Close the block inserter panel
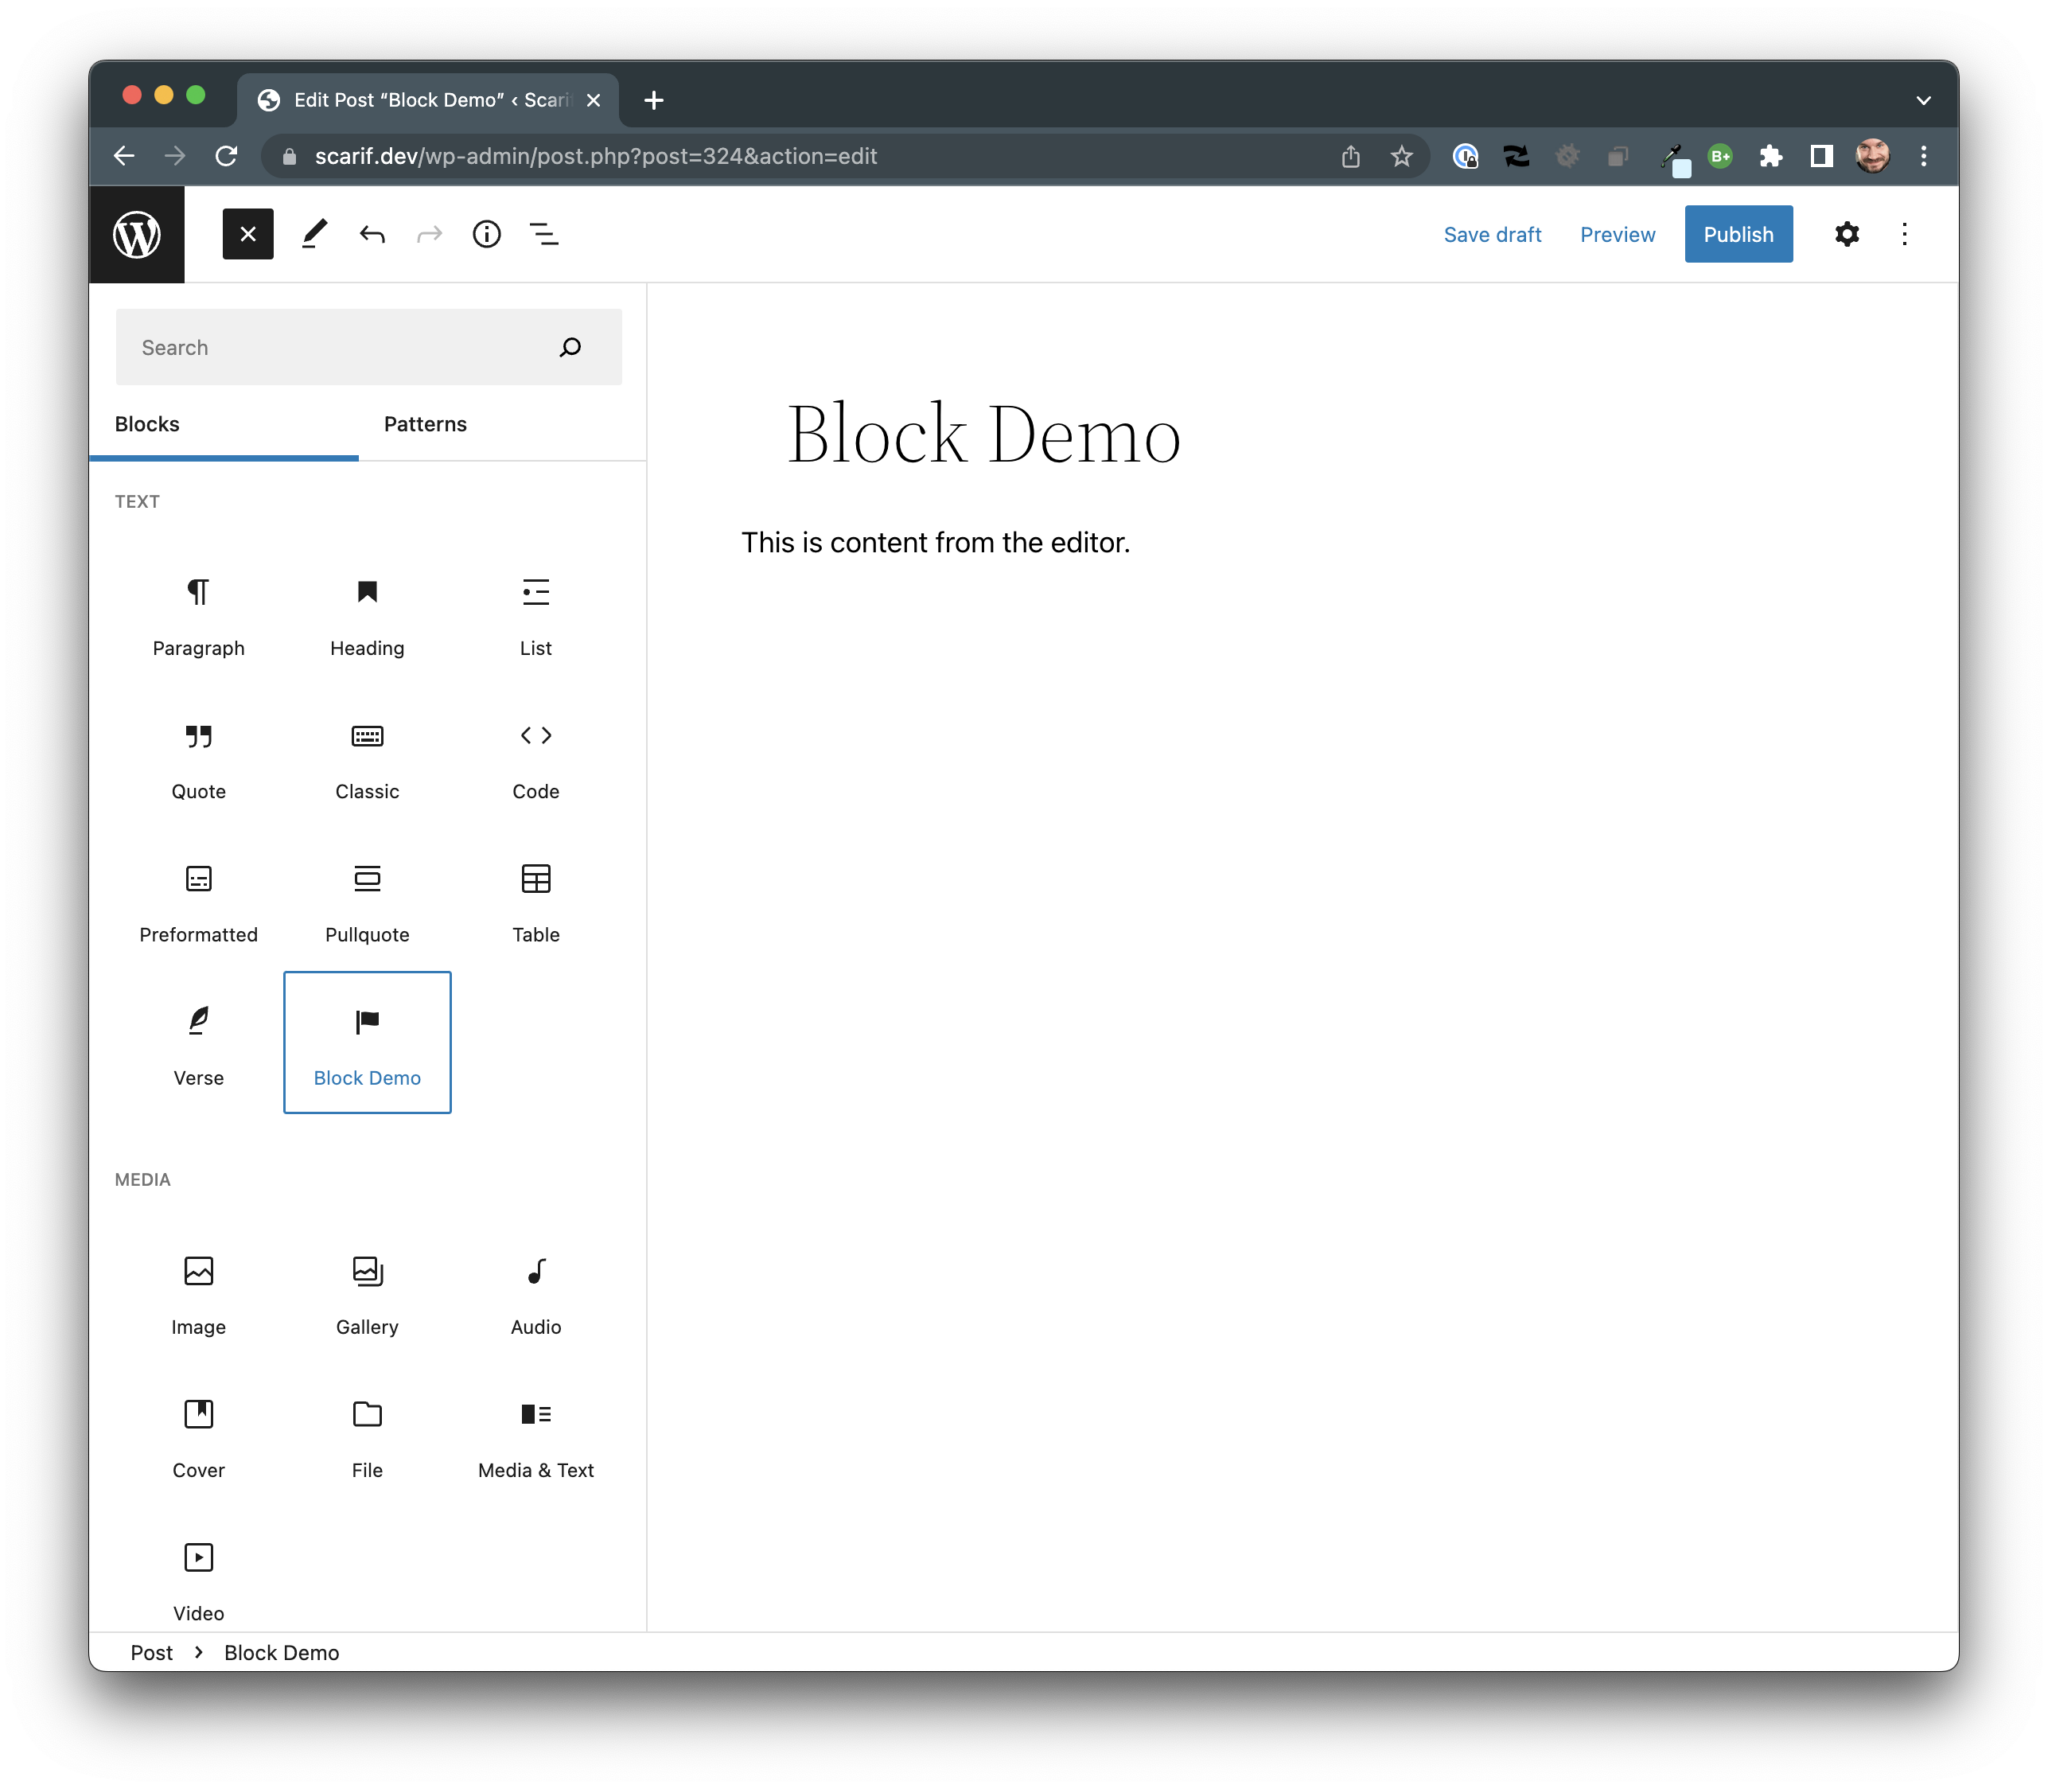 [x=247, y=234]
